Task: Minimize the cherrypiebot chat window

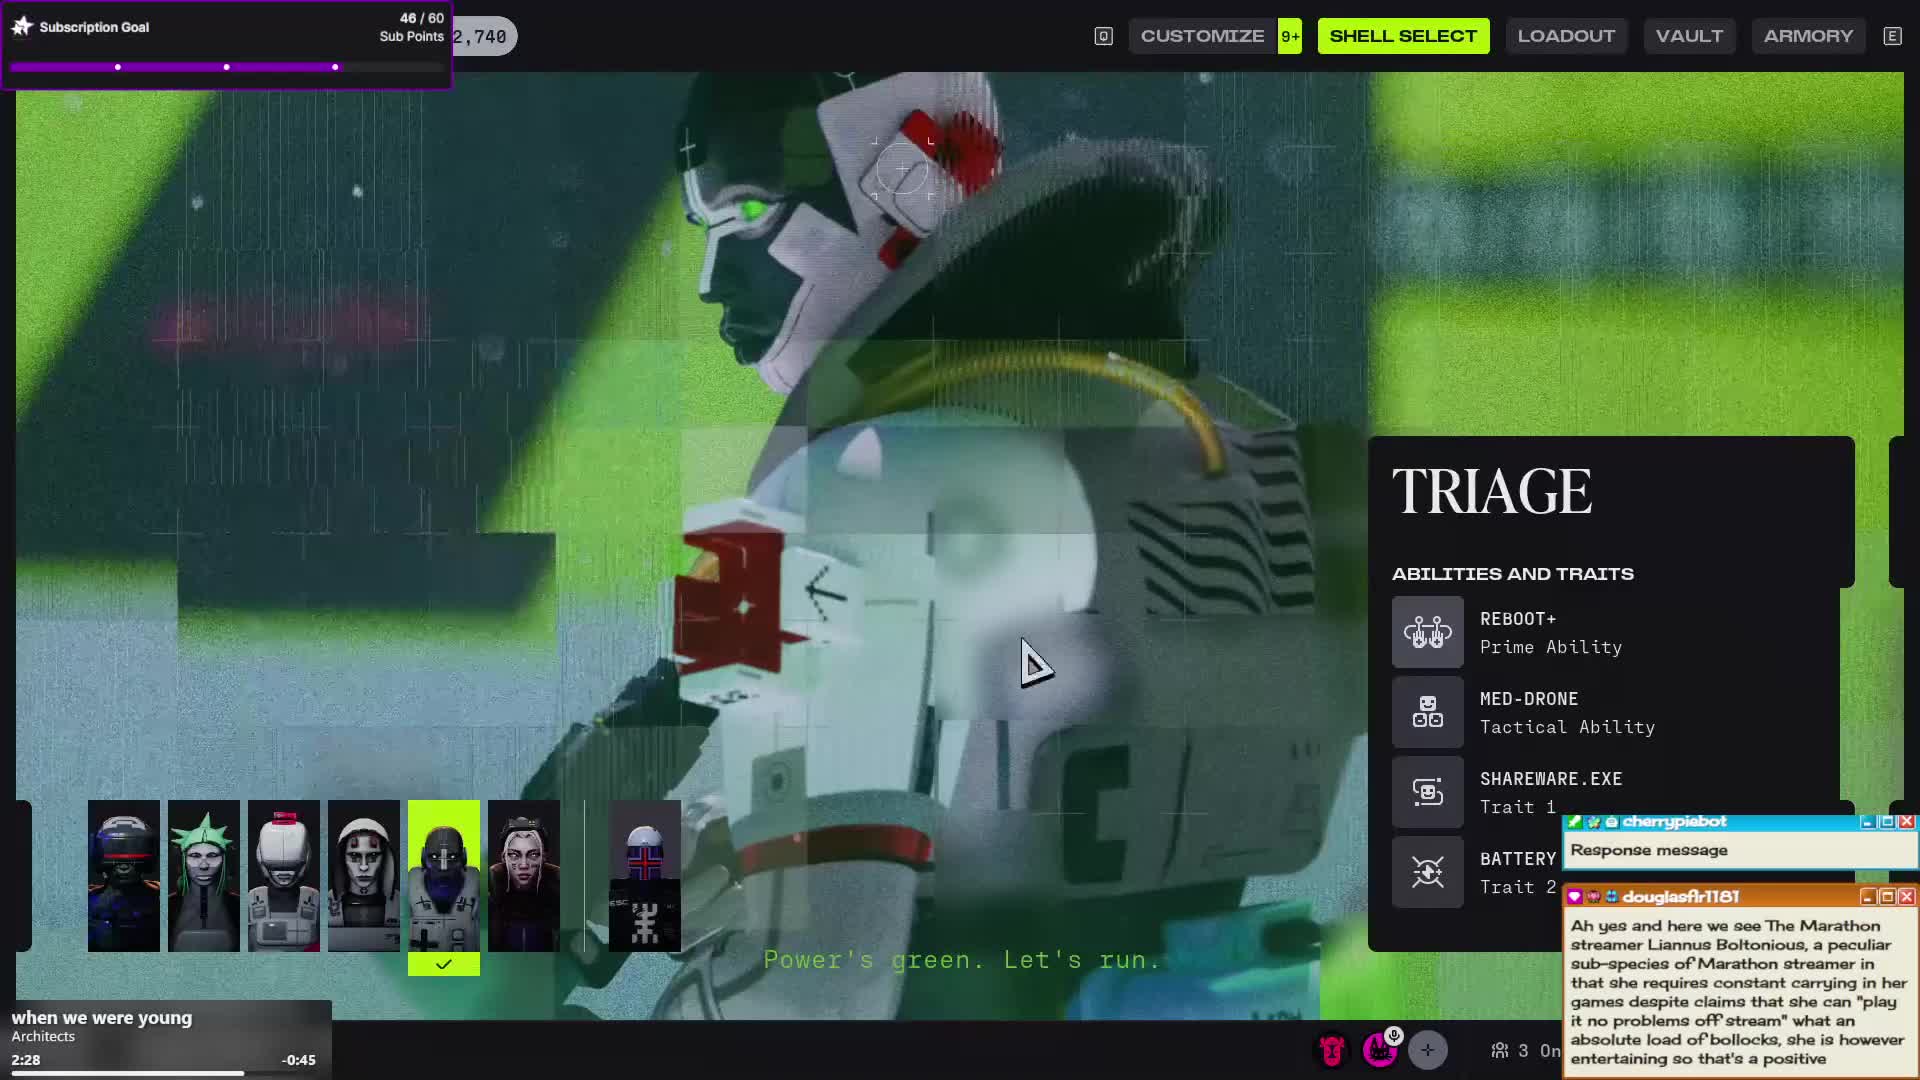Action: (1867, 822)
